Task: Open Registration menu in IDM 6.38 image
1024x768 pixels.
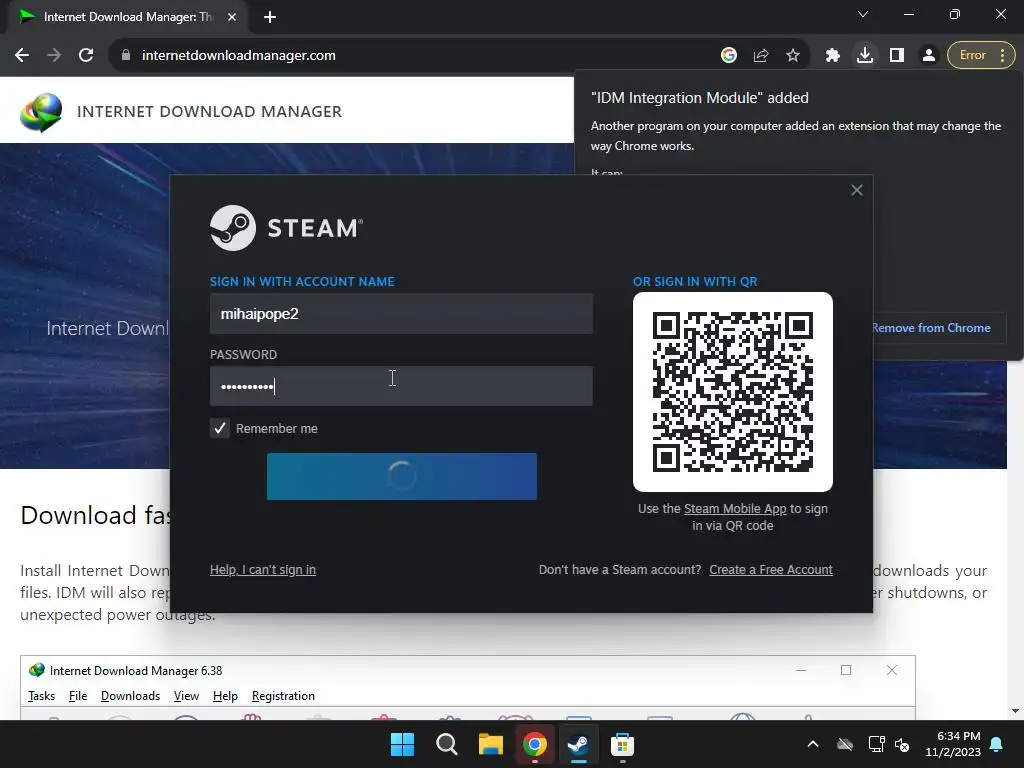Action: pos(283,696)
